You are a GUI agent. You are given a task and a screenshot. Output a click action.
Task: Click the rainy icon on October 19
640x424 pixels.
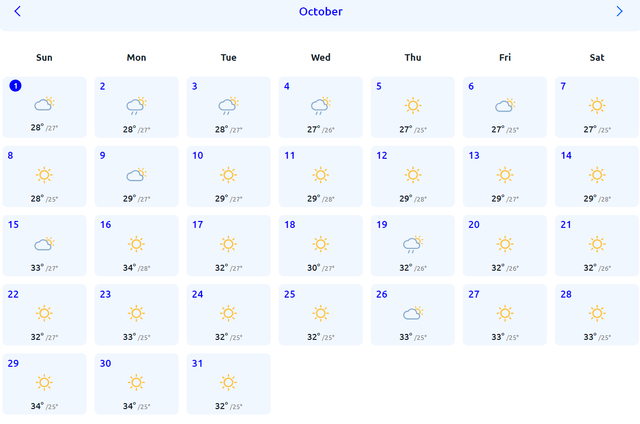click(413, 244)
